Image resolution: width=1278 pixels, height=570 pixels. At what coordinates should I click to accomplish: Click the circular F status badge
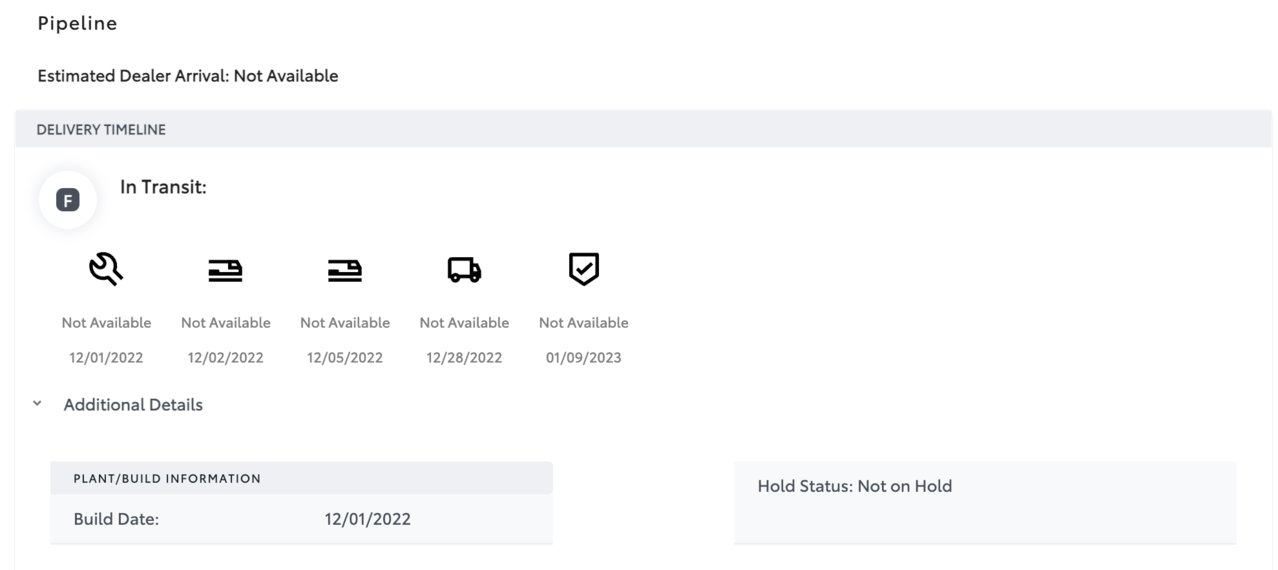coord(67,200)
